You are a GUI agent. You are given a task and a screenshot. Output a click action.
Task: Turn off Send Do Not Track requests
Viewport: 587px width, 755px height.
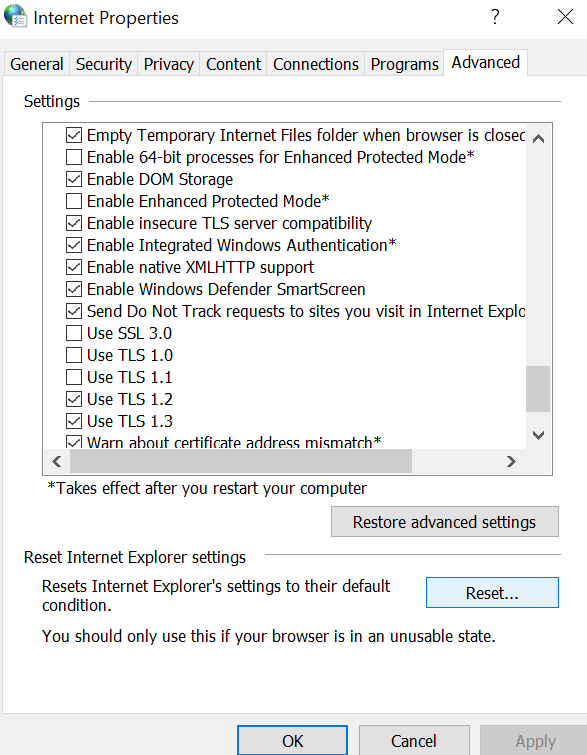(74, 311)
